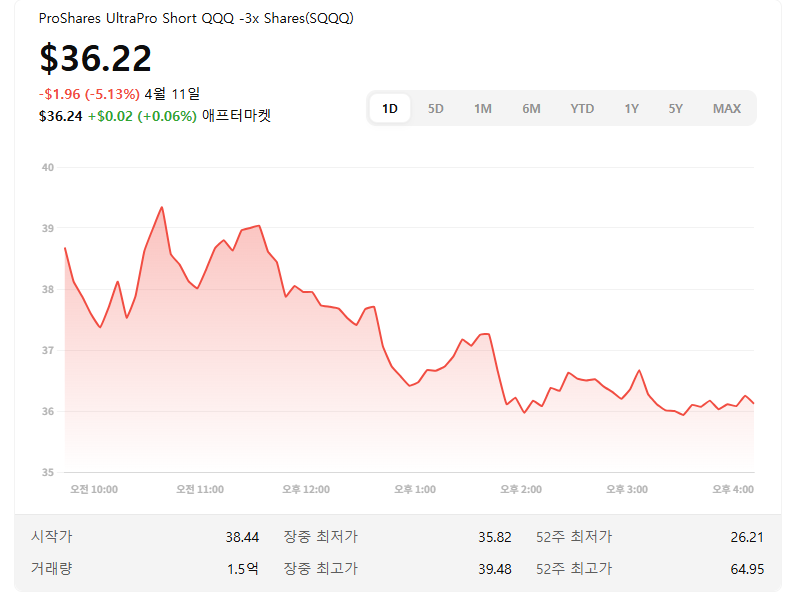Viewport: 797px width, 607px height.
Task: Select the YTD range tab
Action: click(582, 109)
